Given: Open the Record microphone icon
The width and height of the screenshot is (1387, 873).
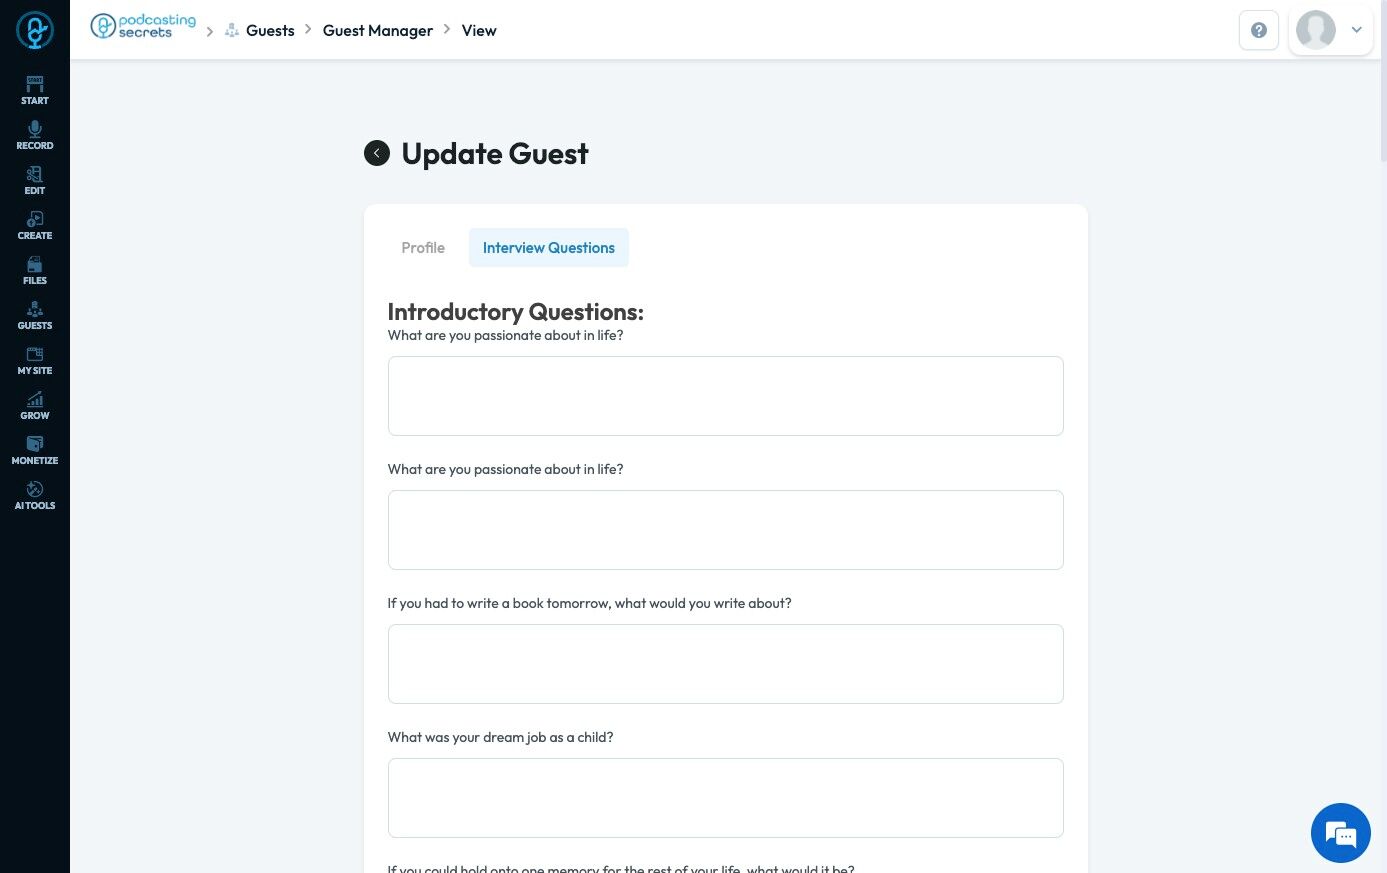Looking at the screenshot, I should pos(35,129).
